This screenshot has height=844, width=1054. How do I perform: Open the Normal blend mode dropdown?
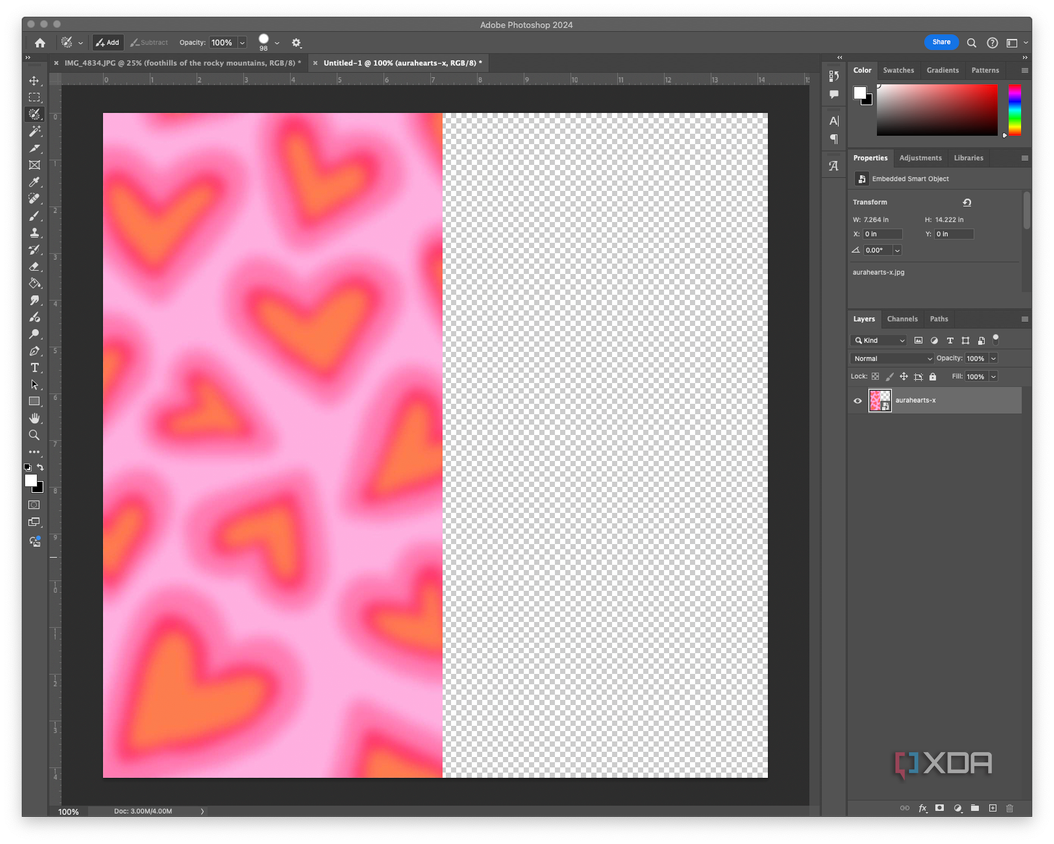point(892,359)
